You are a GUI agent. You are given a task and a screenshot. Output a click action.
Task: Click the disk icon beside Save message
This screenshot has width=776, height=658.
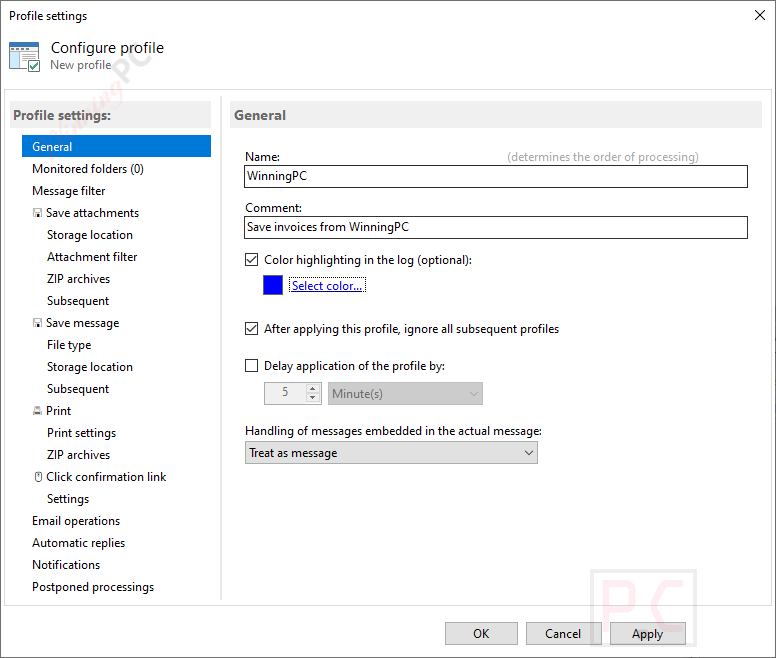(x=37, y=323)
